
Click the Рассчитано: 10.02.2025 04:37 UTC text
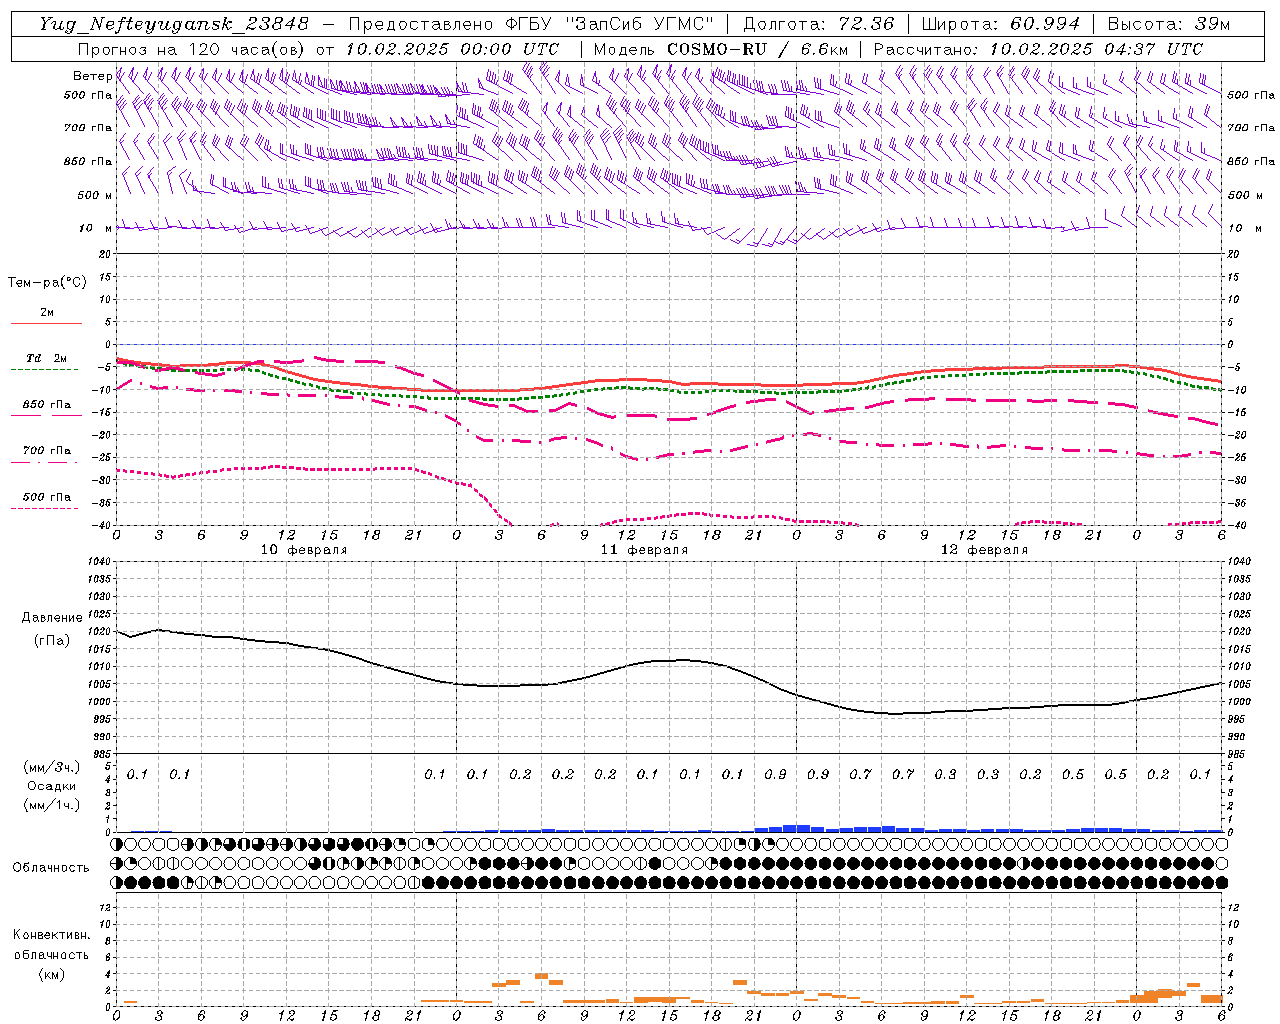click(x=1038, y=49)
